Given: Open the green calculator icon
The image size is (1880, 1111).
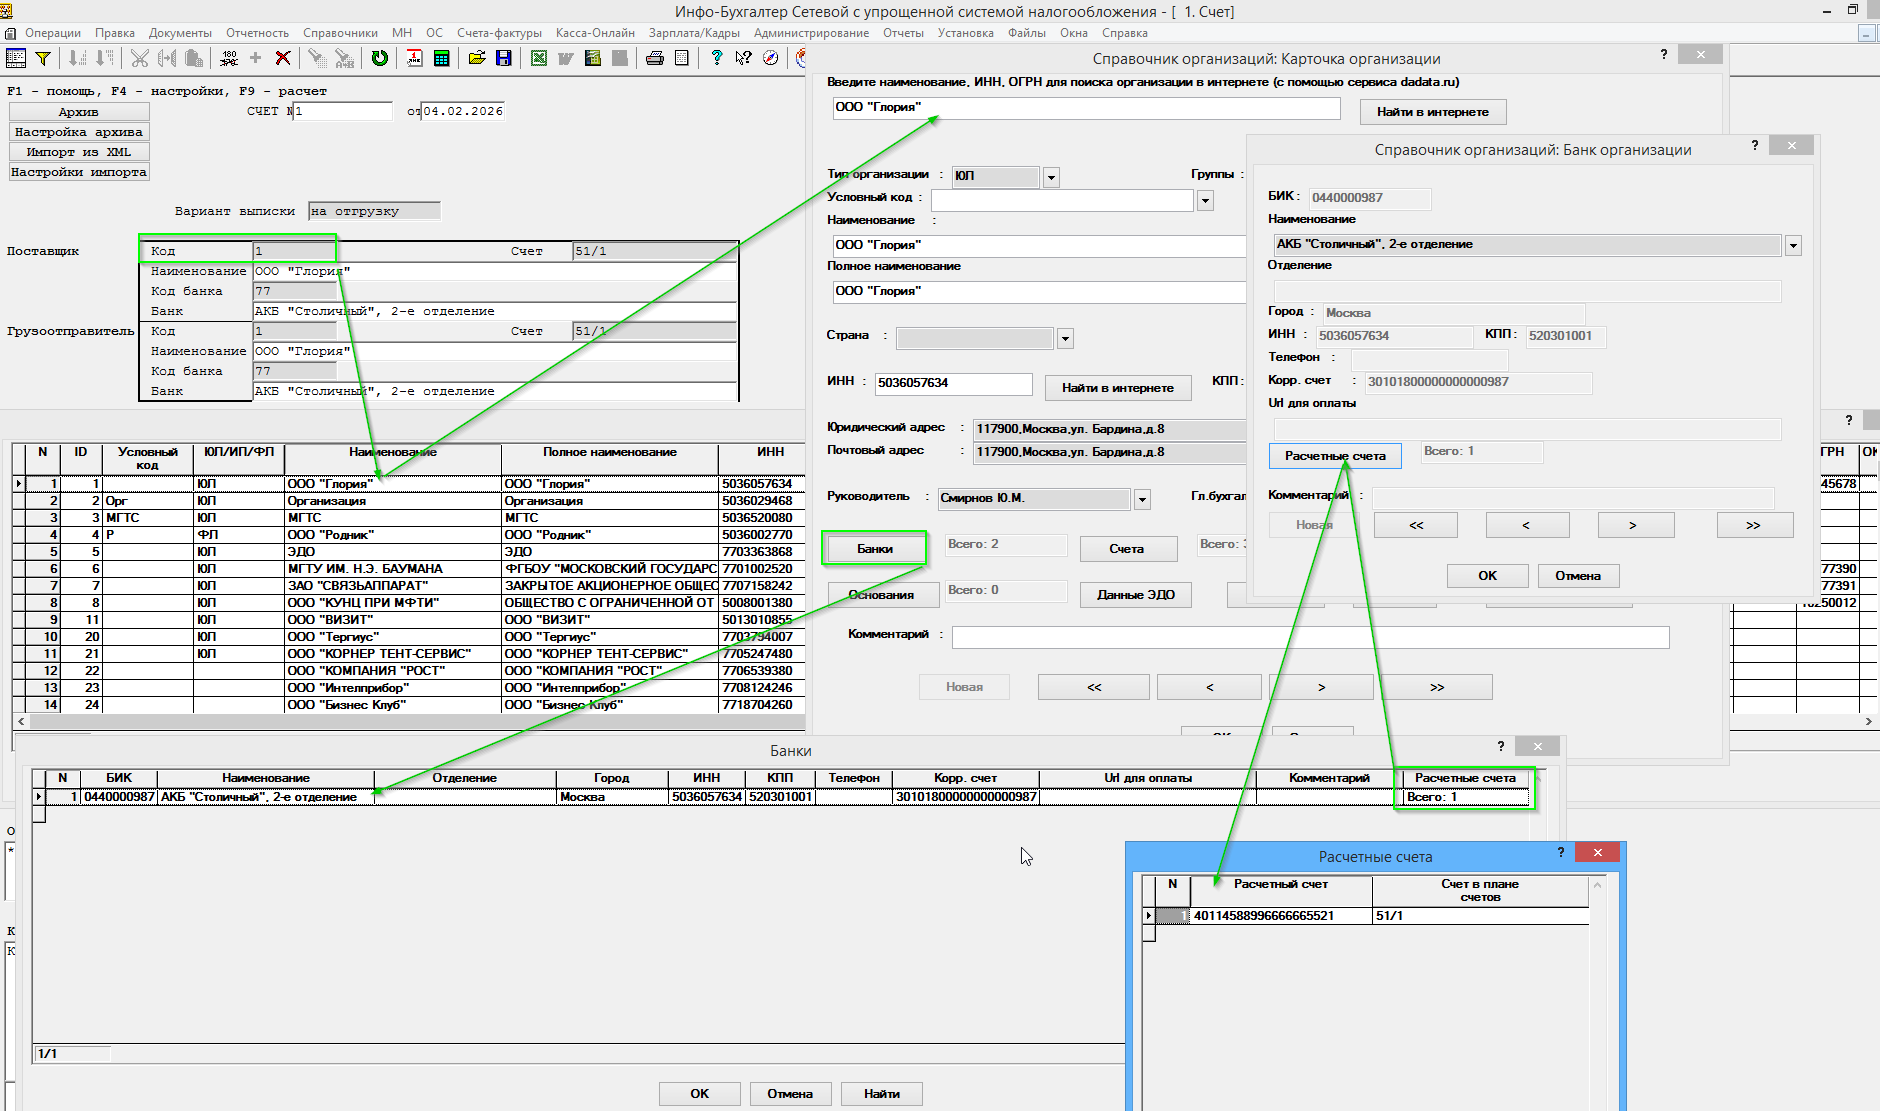Looking at the screenshot, I should pyautogui.click(x=441, y=58).
